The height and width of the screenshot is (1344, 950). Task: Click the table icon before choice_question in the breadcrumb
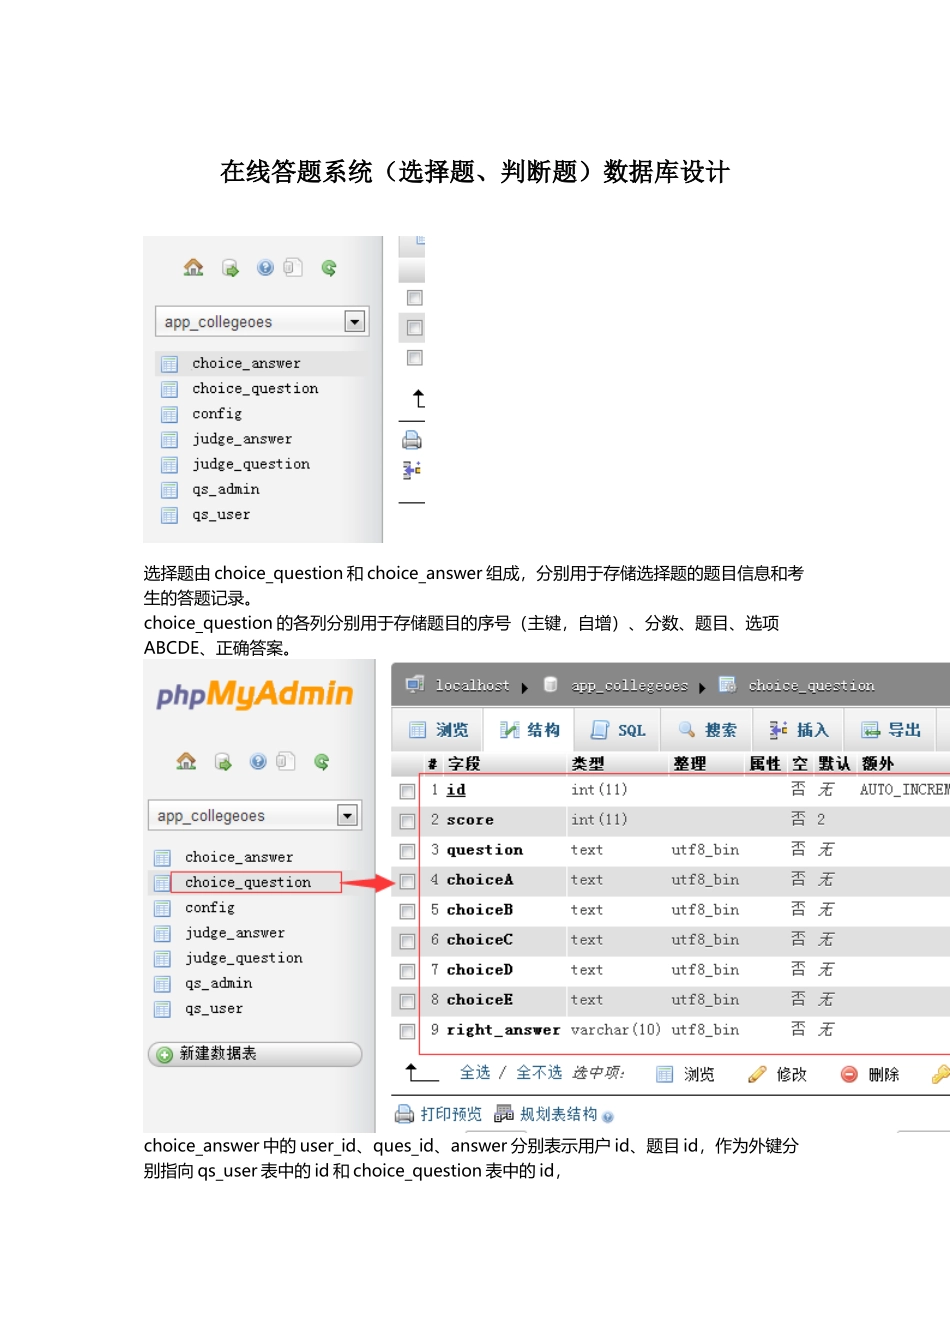(x=727, y=685)
